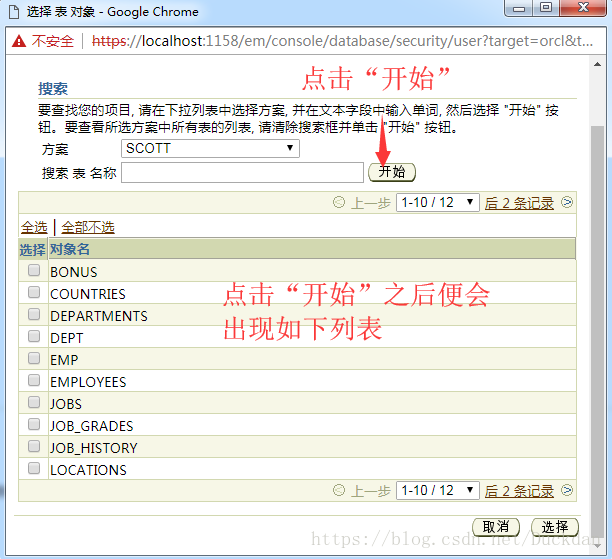Click the 不安全 security label
The width and height of the screenshot is (612, 559).
[53, 41]
